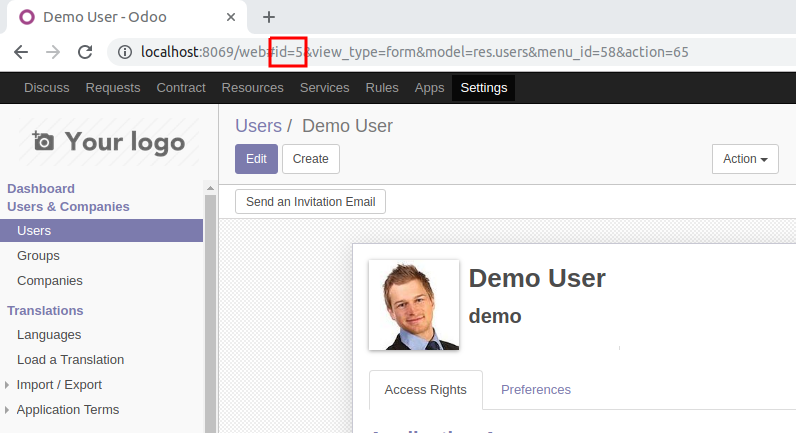Screen dimensions: 796x433
Task: Open the Requests menu
Action: pos(113,88)
